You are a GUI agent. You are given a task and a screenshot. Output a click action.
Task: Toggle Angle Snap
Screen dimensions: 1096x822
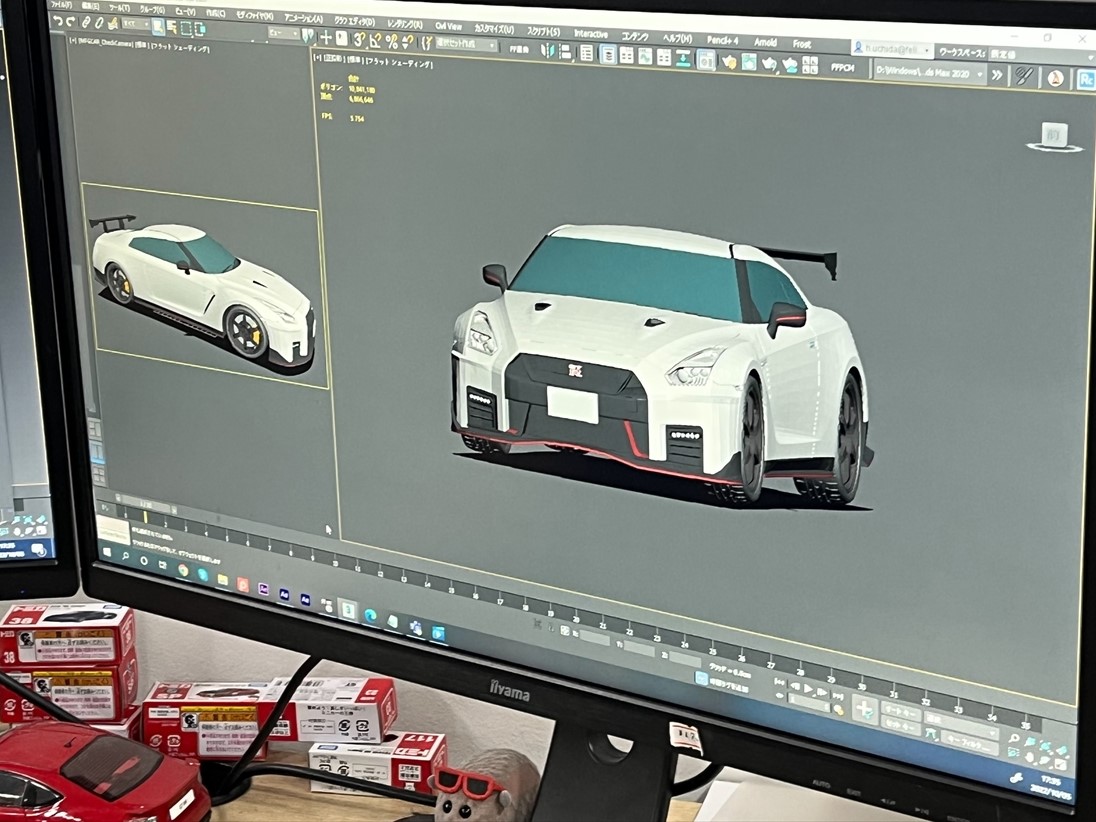[x=376, y=41]
